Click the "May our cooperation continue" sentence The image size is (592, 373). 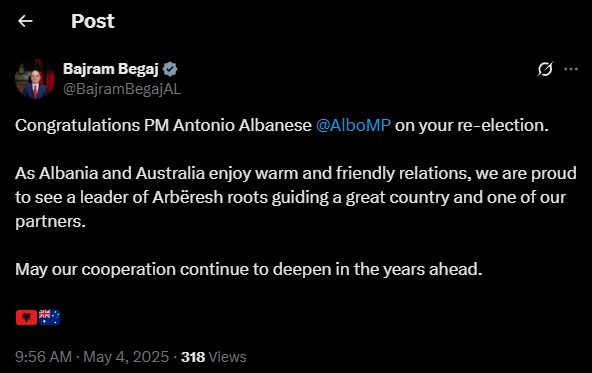coord(249,269)
